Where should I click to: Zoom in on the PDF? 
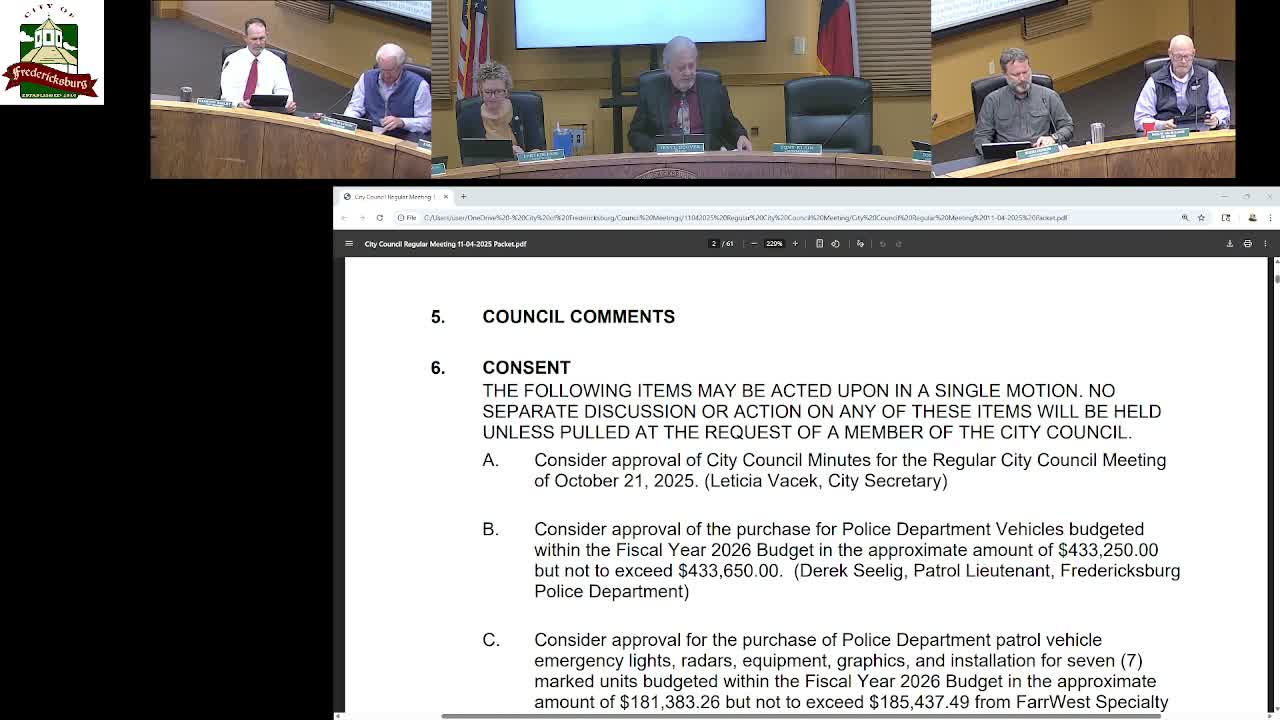click(x=794, y=243)
